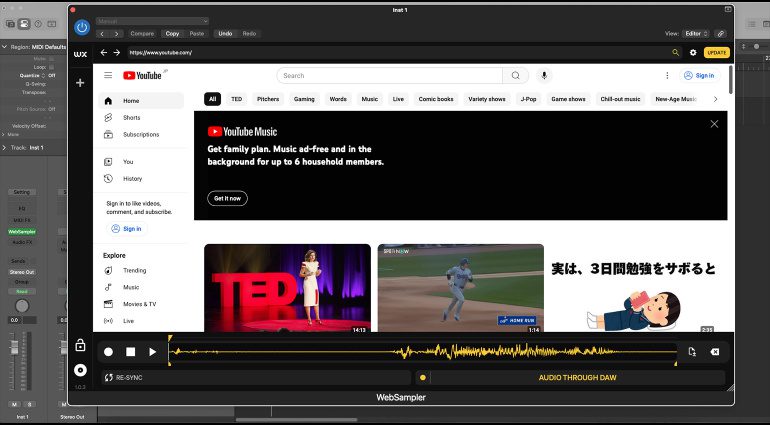770x425 pixels.
Task: Click the YouTube logo
Action: click(142, 75)
